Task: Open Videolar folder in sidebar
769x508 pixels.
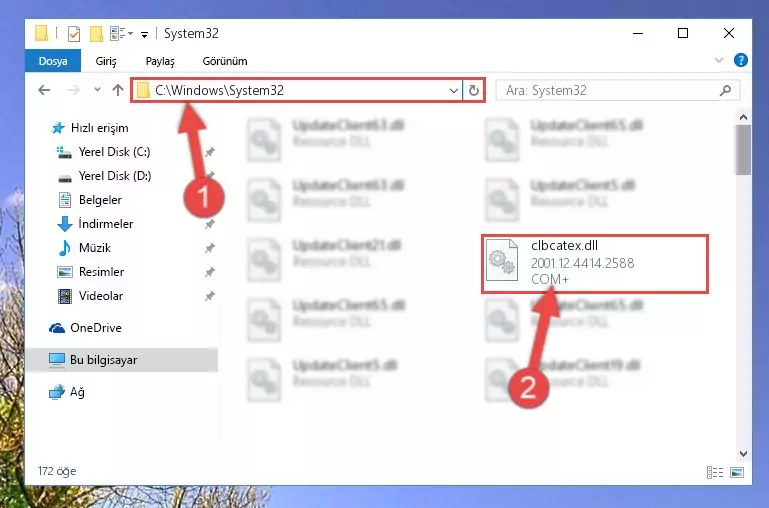Action: point(101,296)
